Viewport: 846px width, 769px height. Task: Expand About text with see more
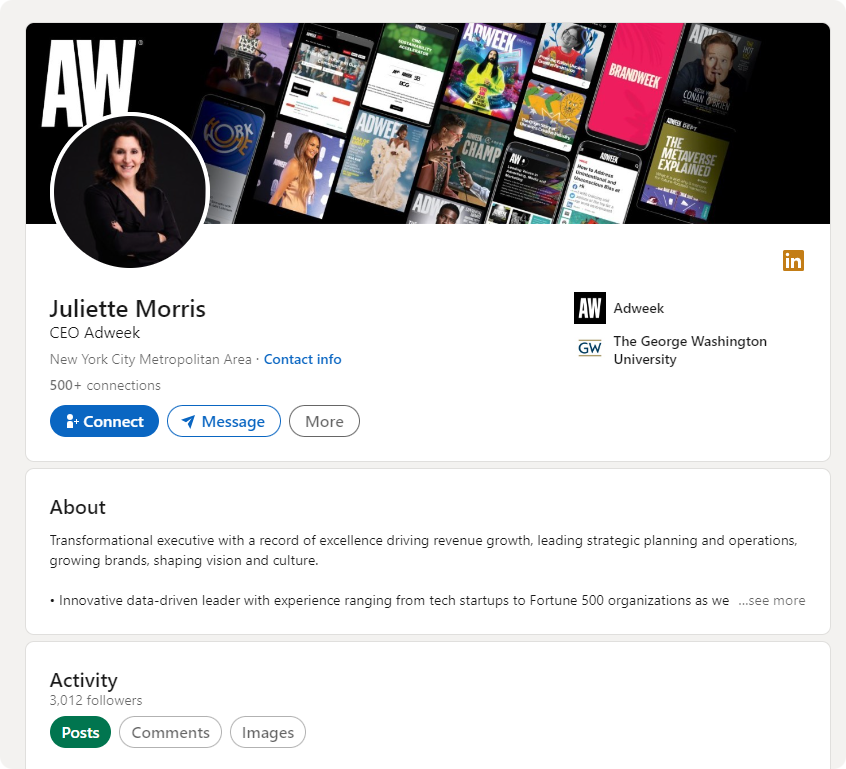[x=772, y=601]
